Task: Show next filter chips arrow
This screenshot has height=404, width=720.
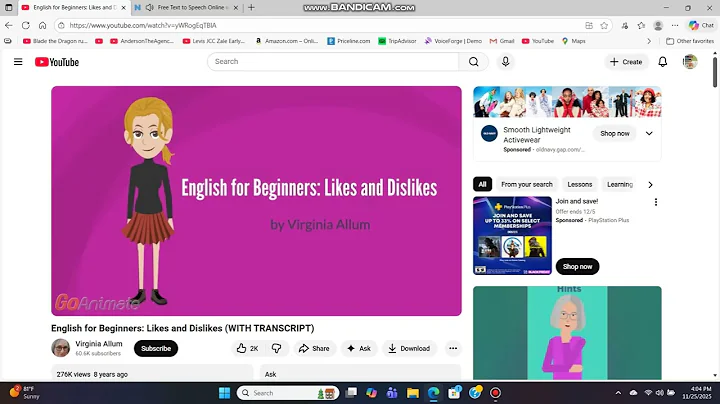Action: pyautogui.click(x=650, y=185)
